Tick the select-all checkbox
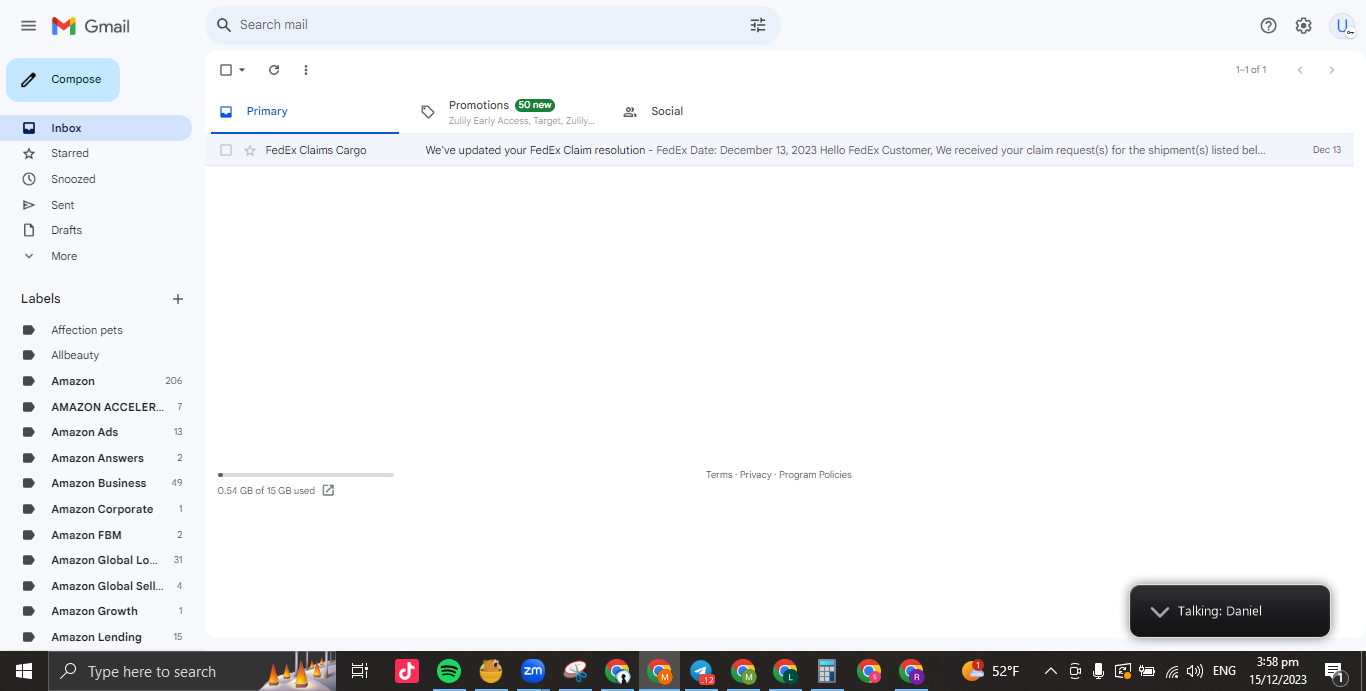The height and width of the screenshot is (691, 1366). tap(226, 70)
